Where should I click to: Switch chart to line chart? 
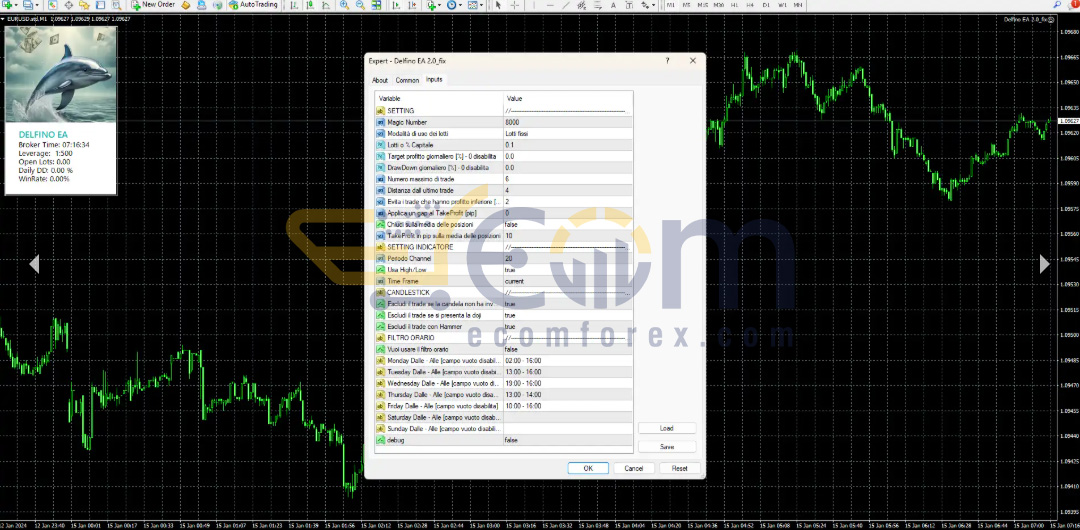tap(326, 5)
